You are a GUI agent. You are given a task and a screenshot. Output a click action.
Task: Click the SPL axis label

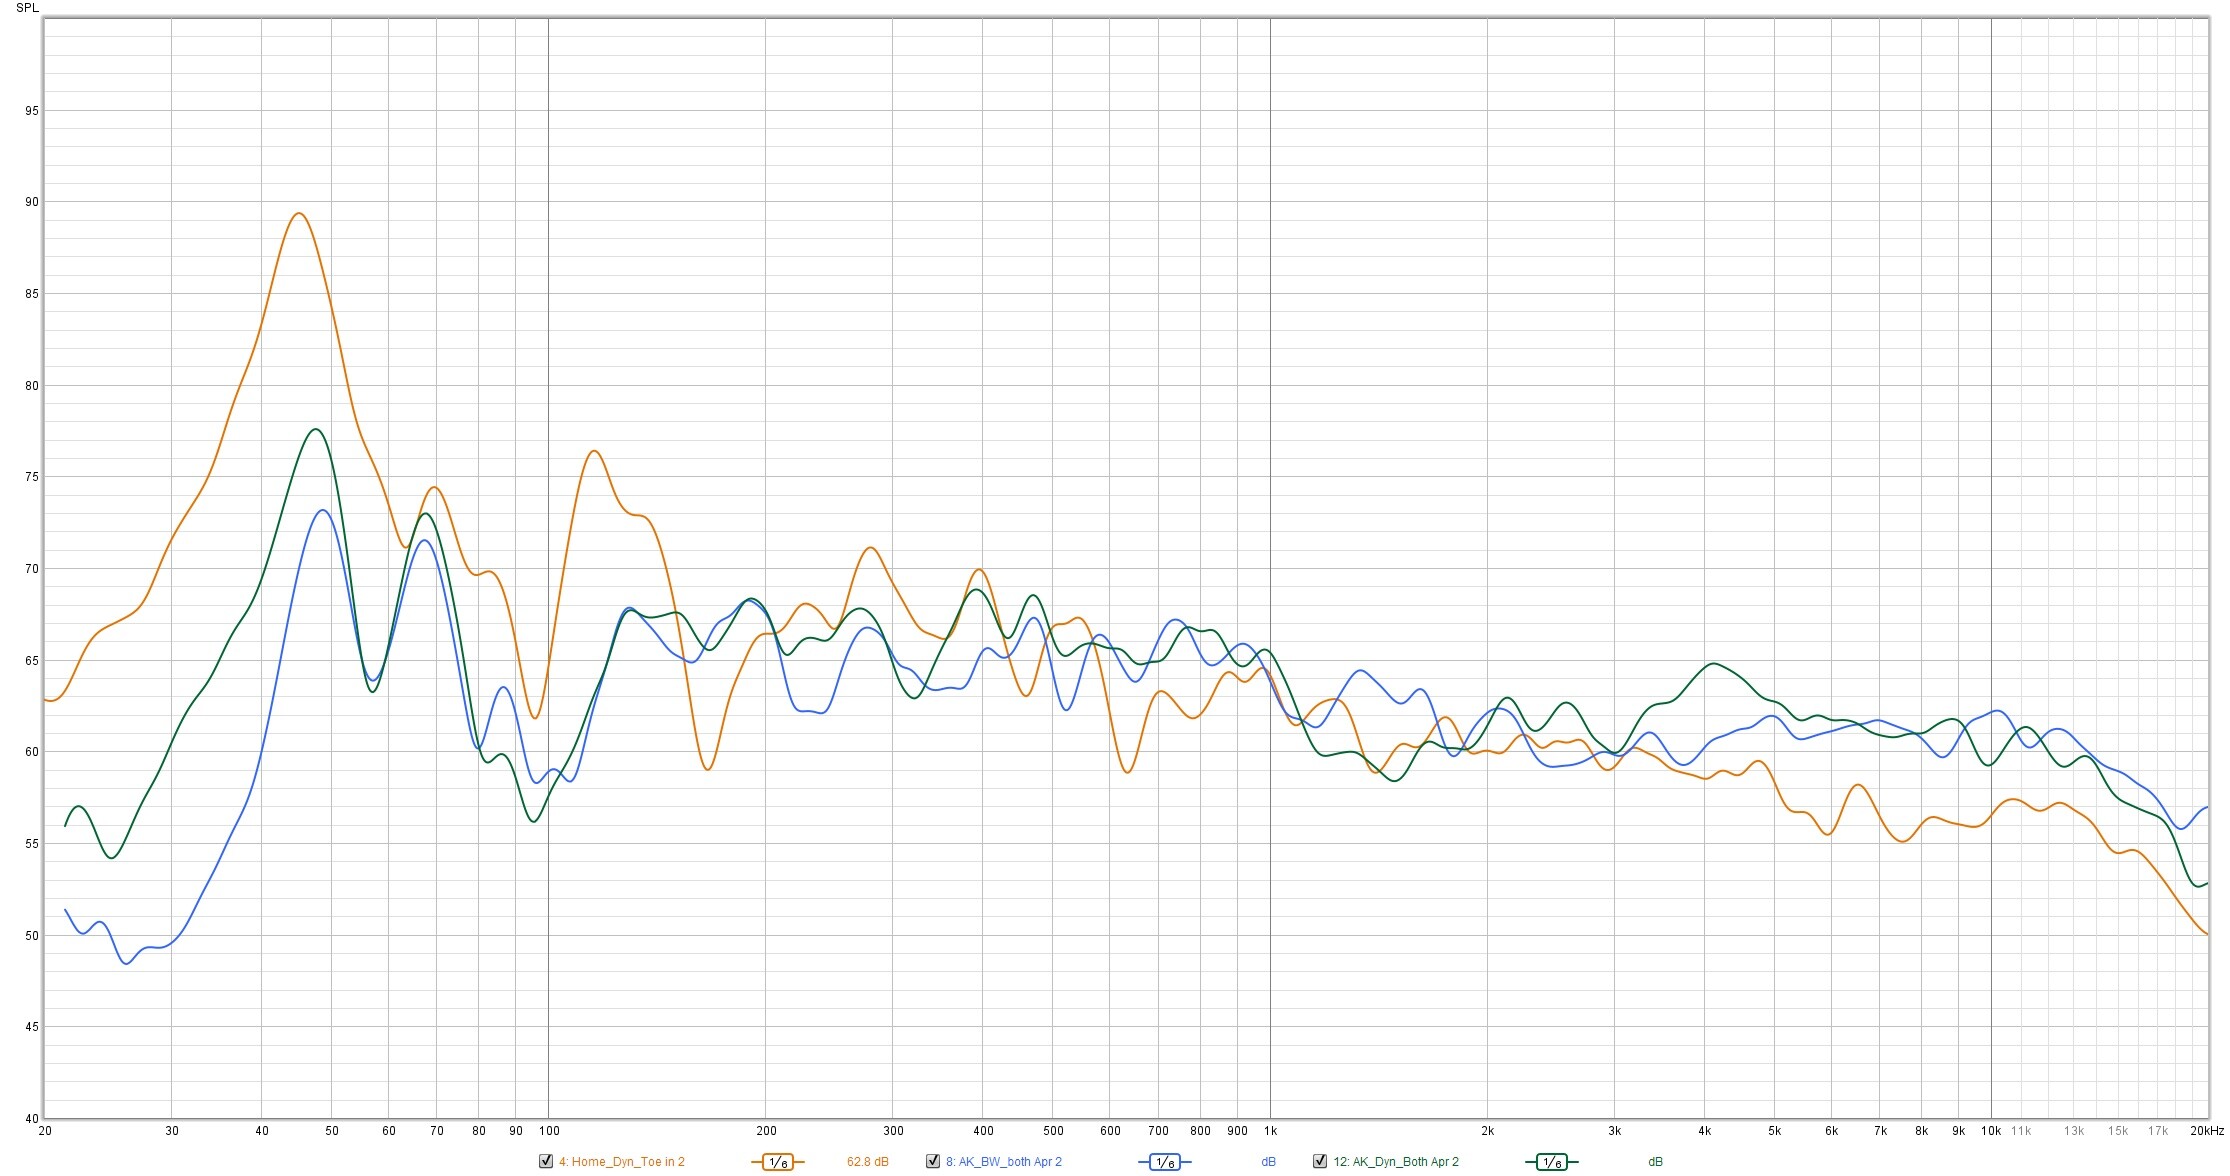pyautogui.click(x=28, y=8)
